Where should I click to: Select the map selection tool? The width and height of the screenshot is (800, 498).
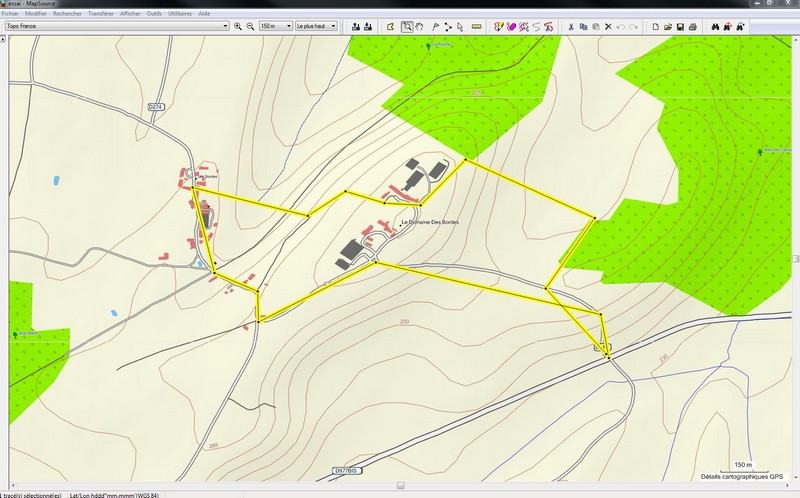[391, 26]
